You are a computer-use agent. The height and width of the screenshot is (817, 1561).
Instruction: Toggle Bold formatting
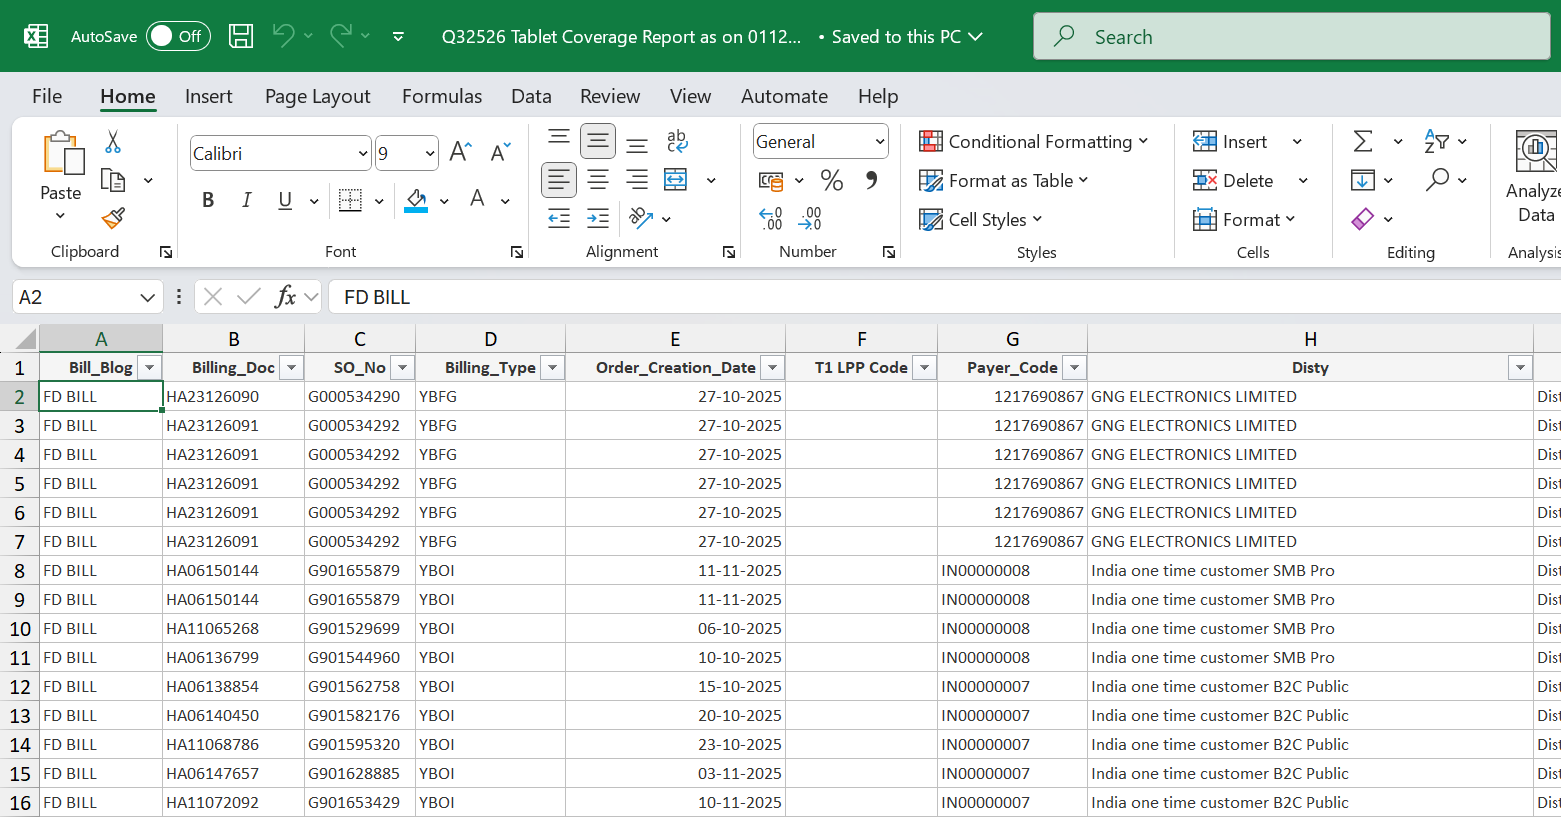(x=208, y=200)
